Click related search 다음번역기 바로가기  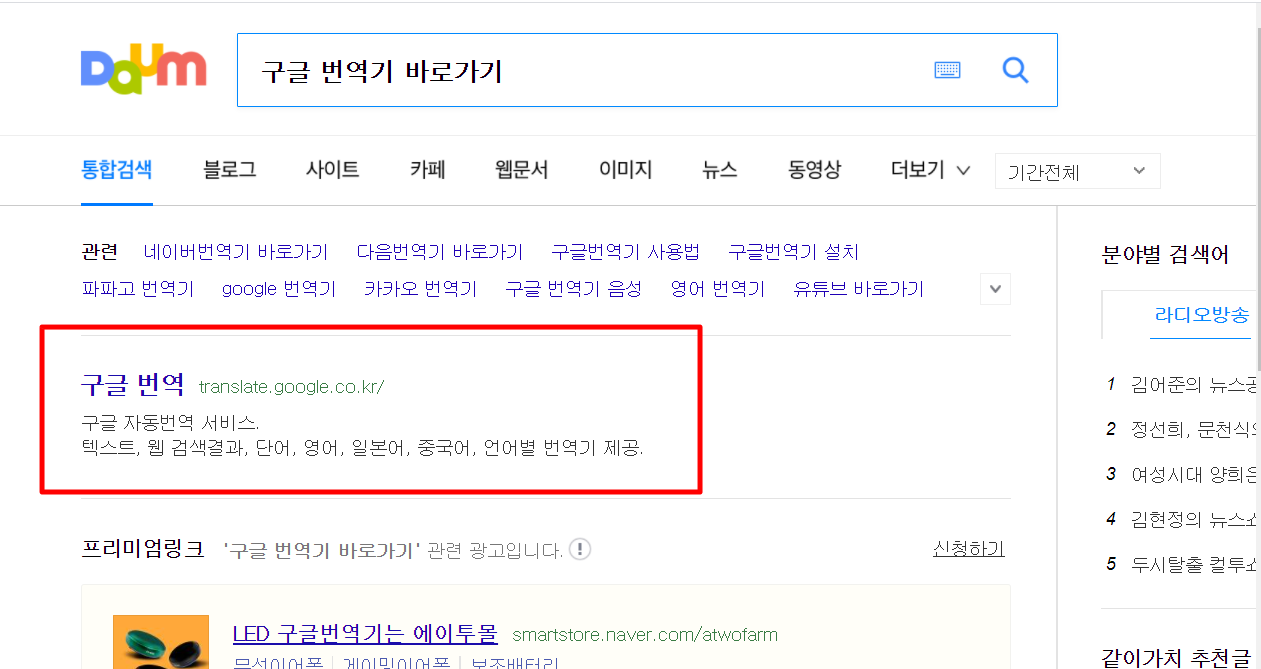(440, 252)
